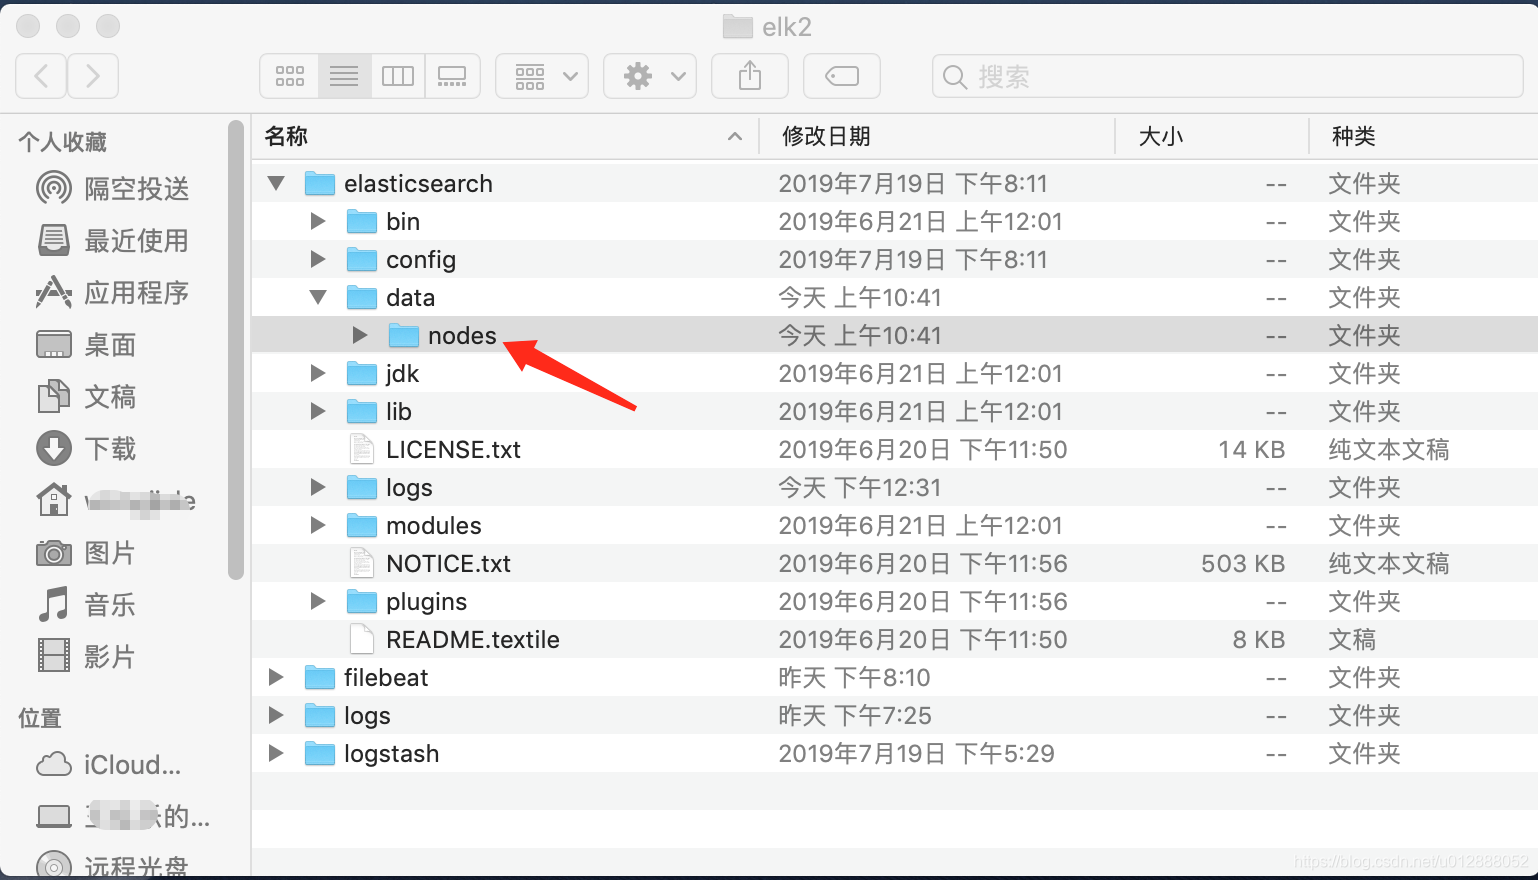1538x880 pixels.
Task: Collapse the elasticsearch folder
Action: [x=276, y=183]
